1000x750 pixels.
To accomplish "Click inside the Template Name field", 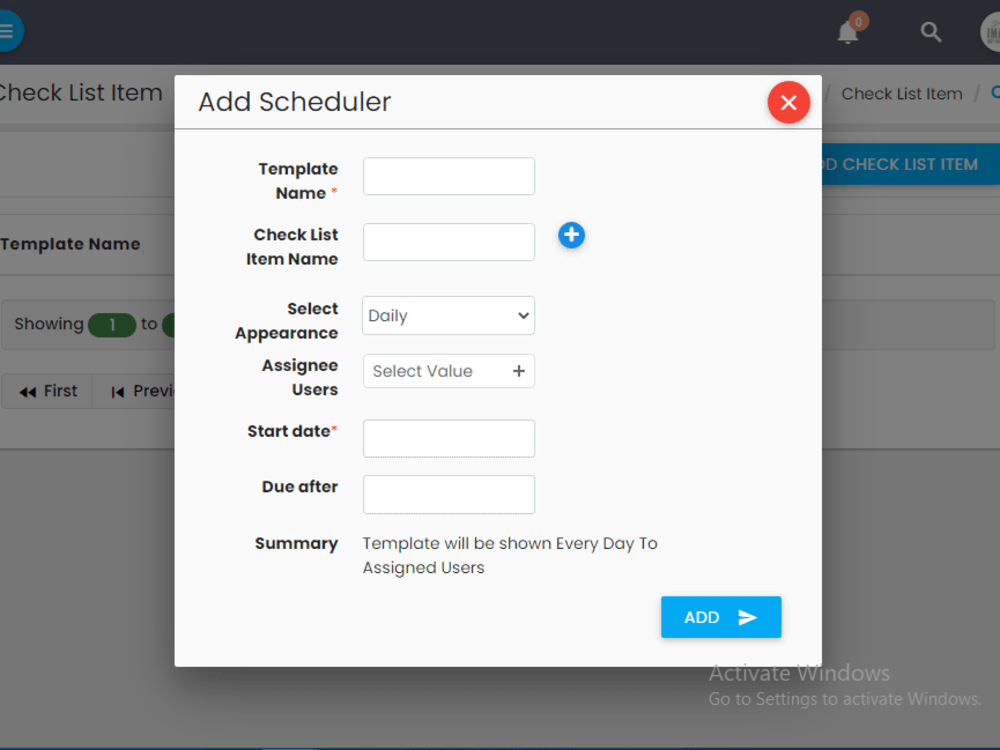I will [x=448, y=176].
